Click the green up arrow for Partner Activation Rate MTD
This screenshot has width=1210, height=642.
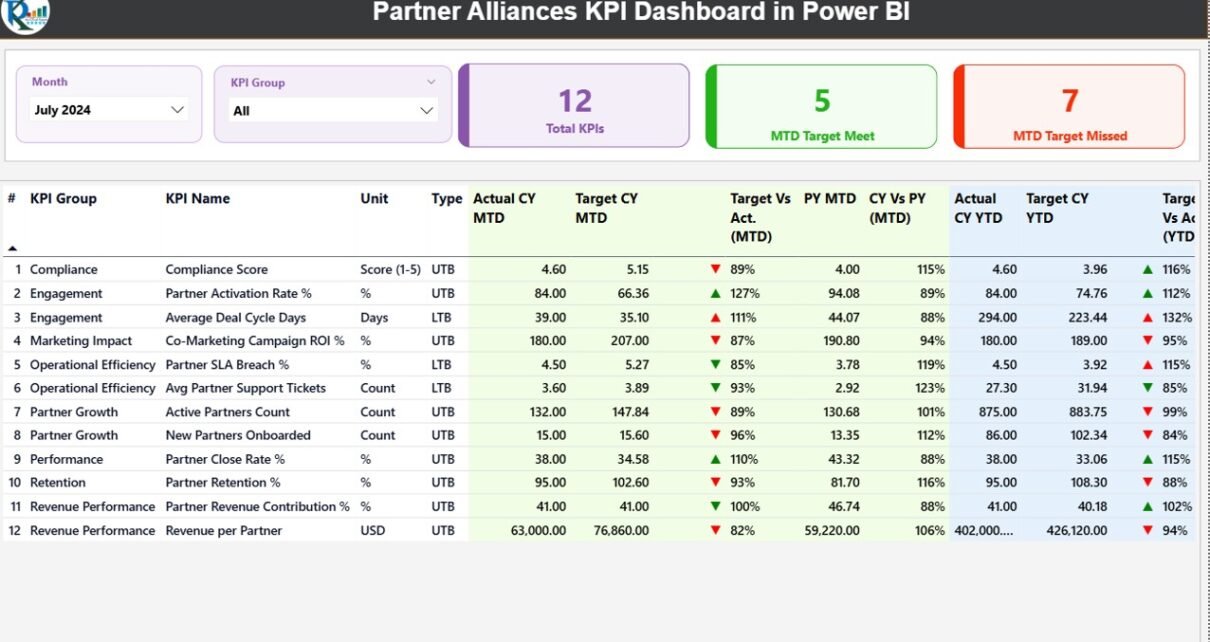click(715, 293)
